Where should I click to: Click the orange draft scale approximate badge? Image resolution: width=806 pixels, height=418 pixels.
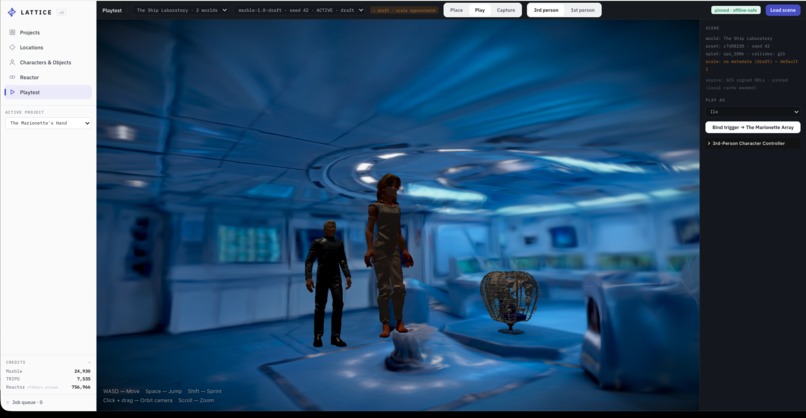coord(405,10)
